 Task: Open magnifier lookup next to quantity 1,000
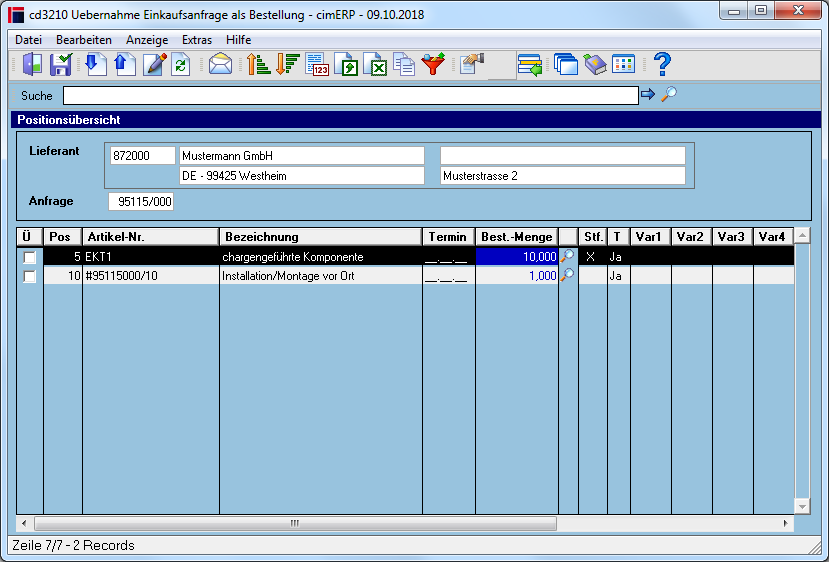(567, 275)
